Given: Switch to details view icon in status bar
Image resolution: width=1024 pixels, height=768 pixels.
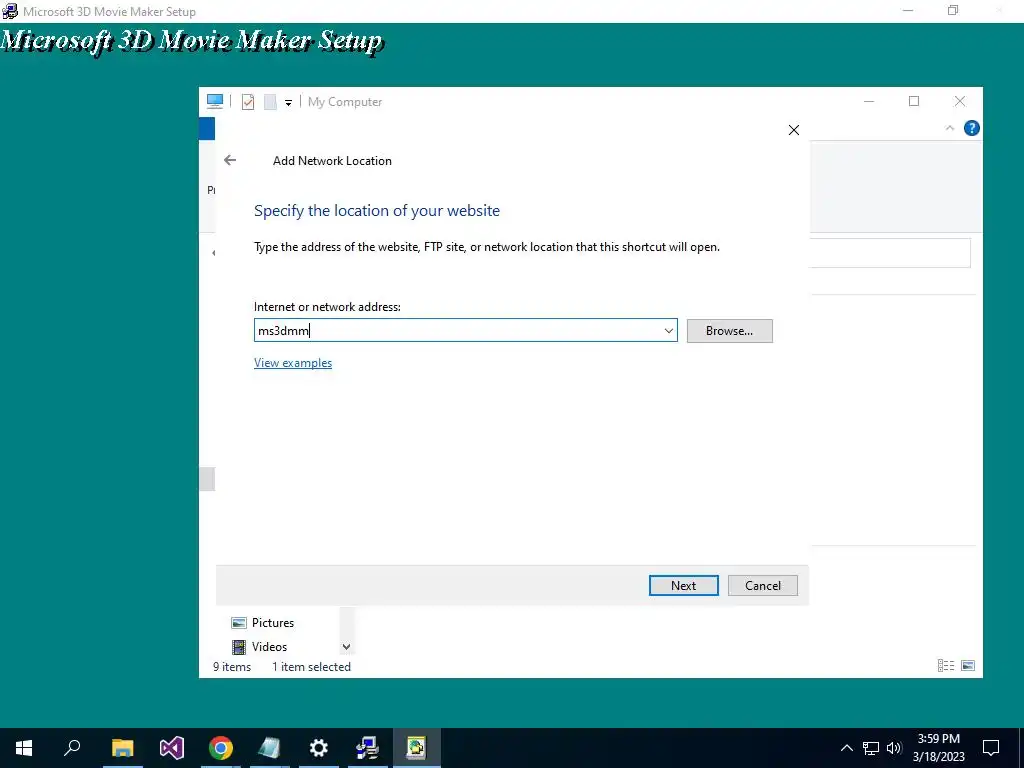Looking at the screenshot, I should [946, 665].
